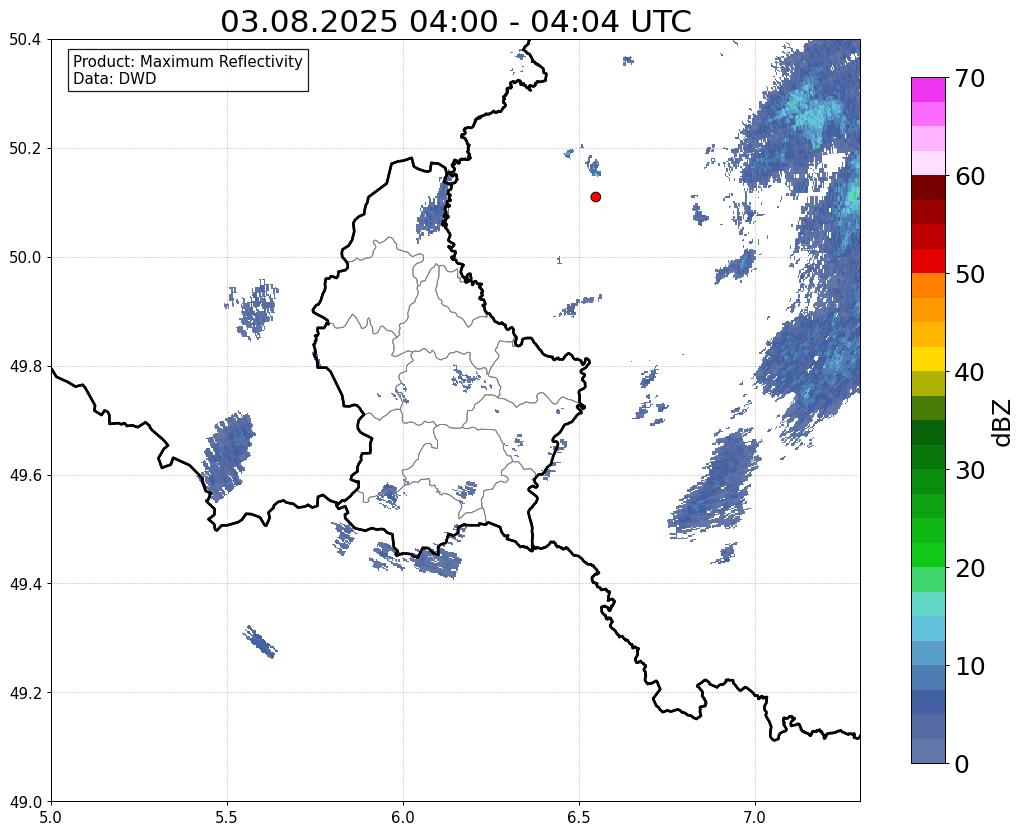
Task: Click the latitude axis label 49.8
Action: coord(25,367)
